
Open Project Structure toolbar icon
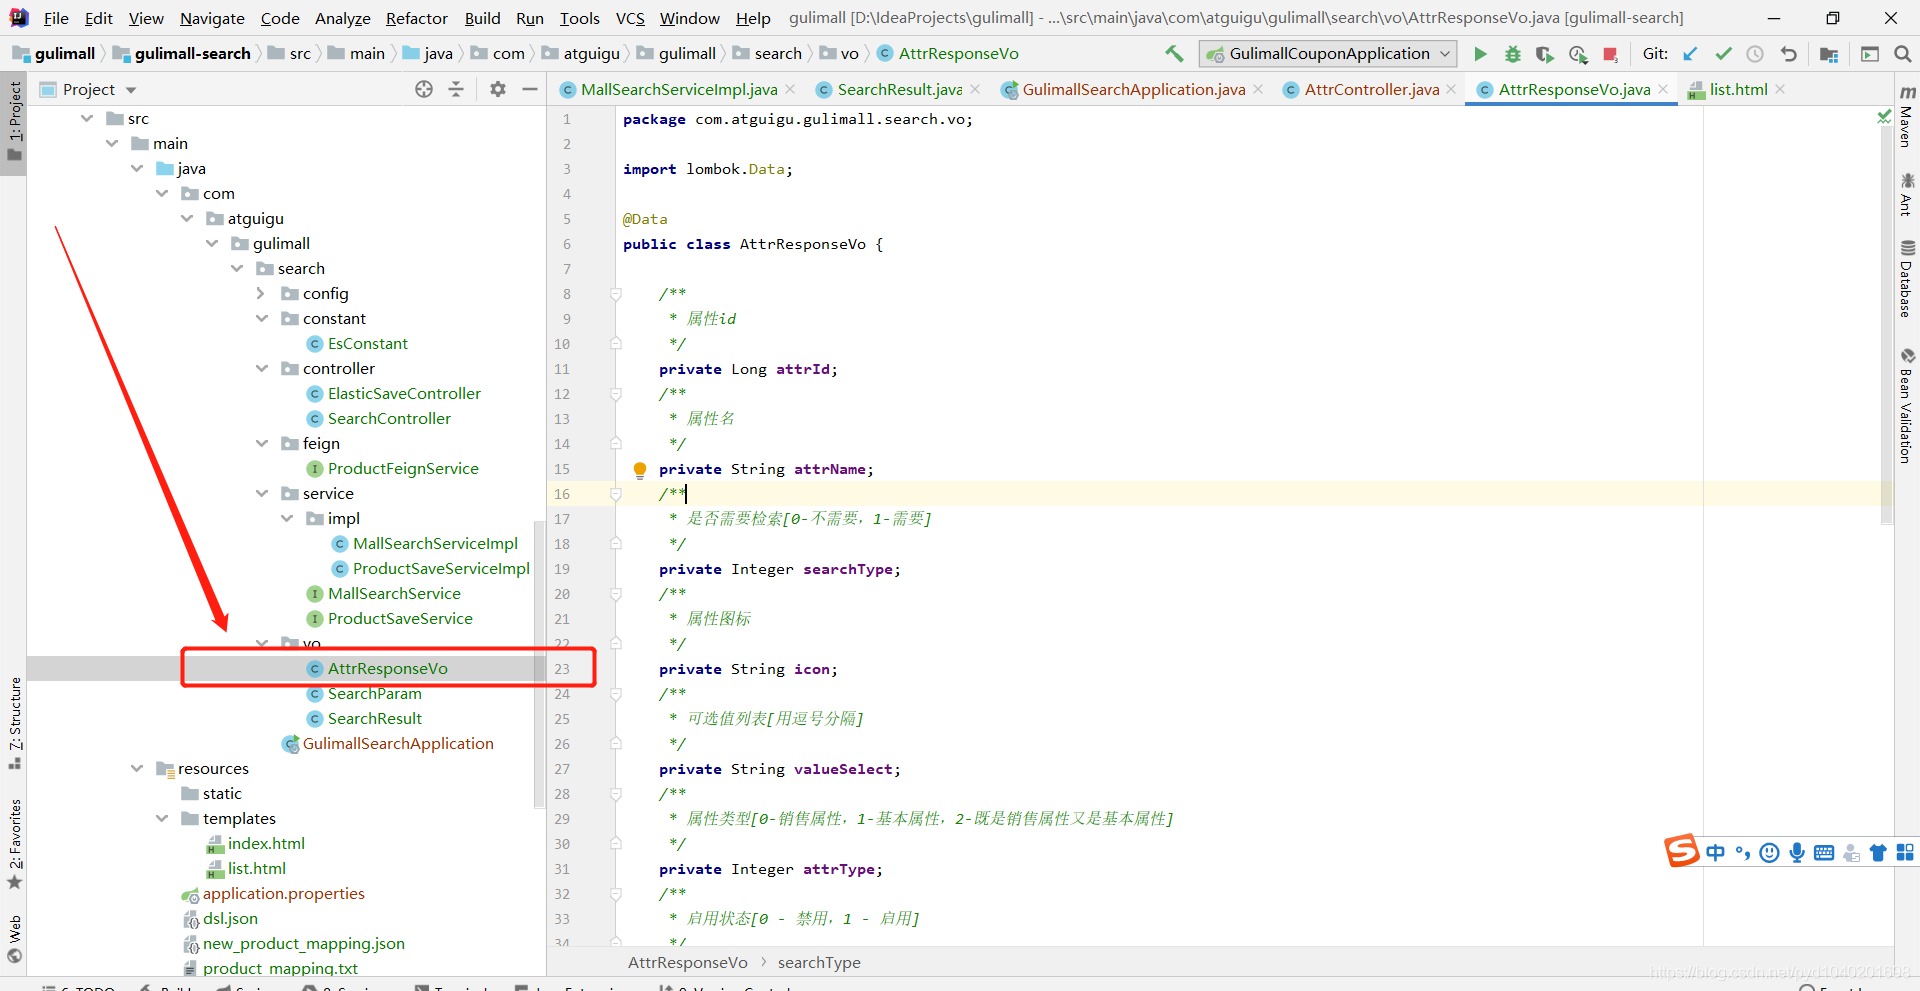click(1829, 54)
